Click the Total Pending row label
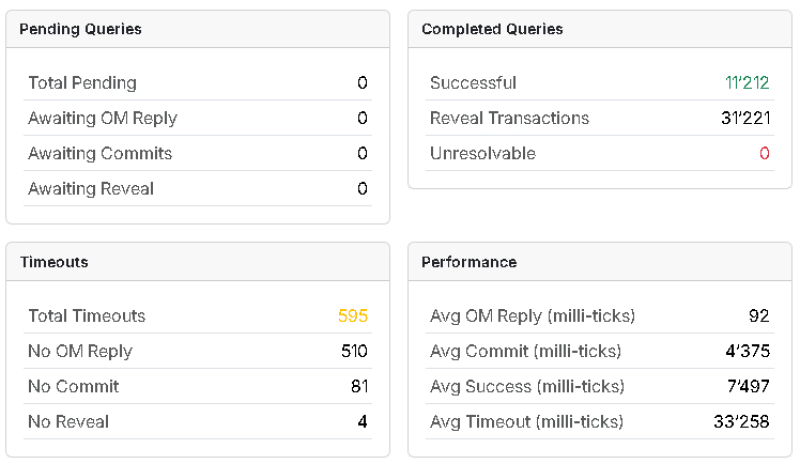Viewport: 800px width, 464px height. [82, 83]
